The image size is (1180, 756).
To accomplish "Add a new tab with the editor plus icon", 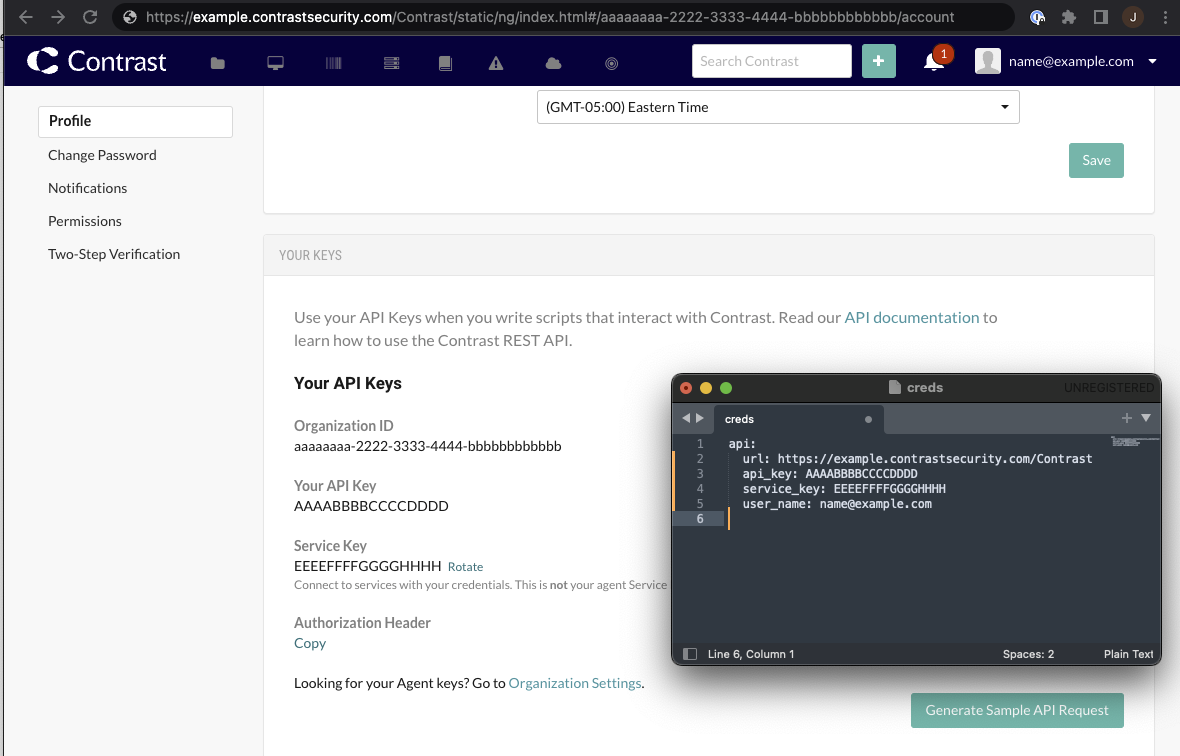I will [x=1127, y=418].
